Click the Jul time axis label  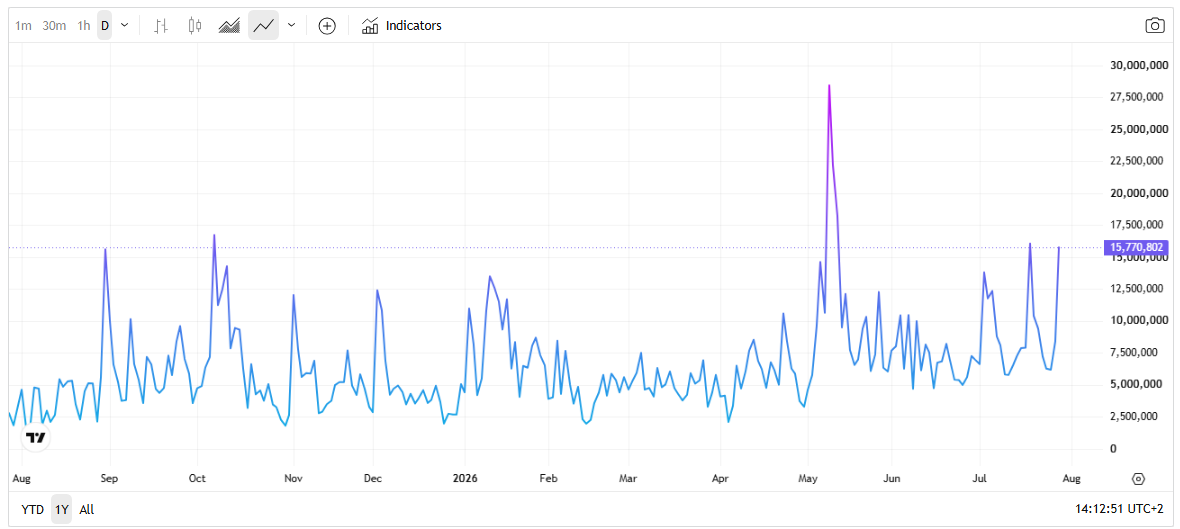point(980,479)
